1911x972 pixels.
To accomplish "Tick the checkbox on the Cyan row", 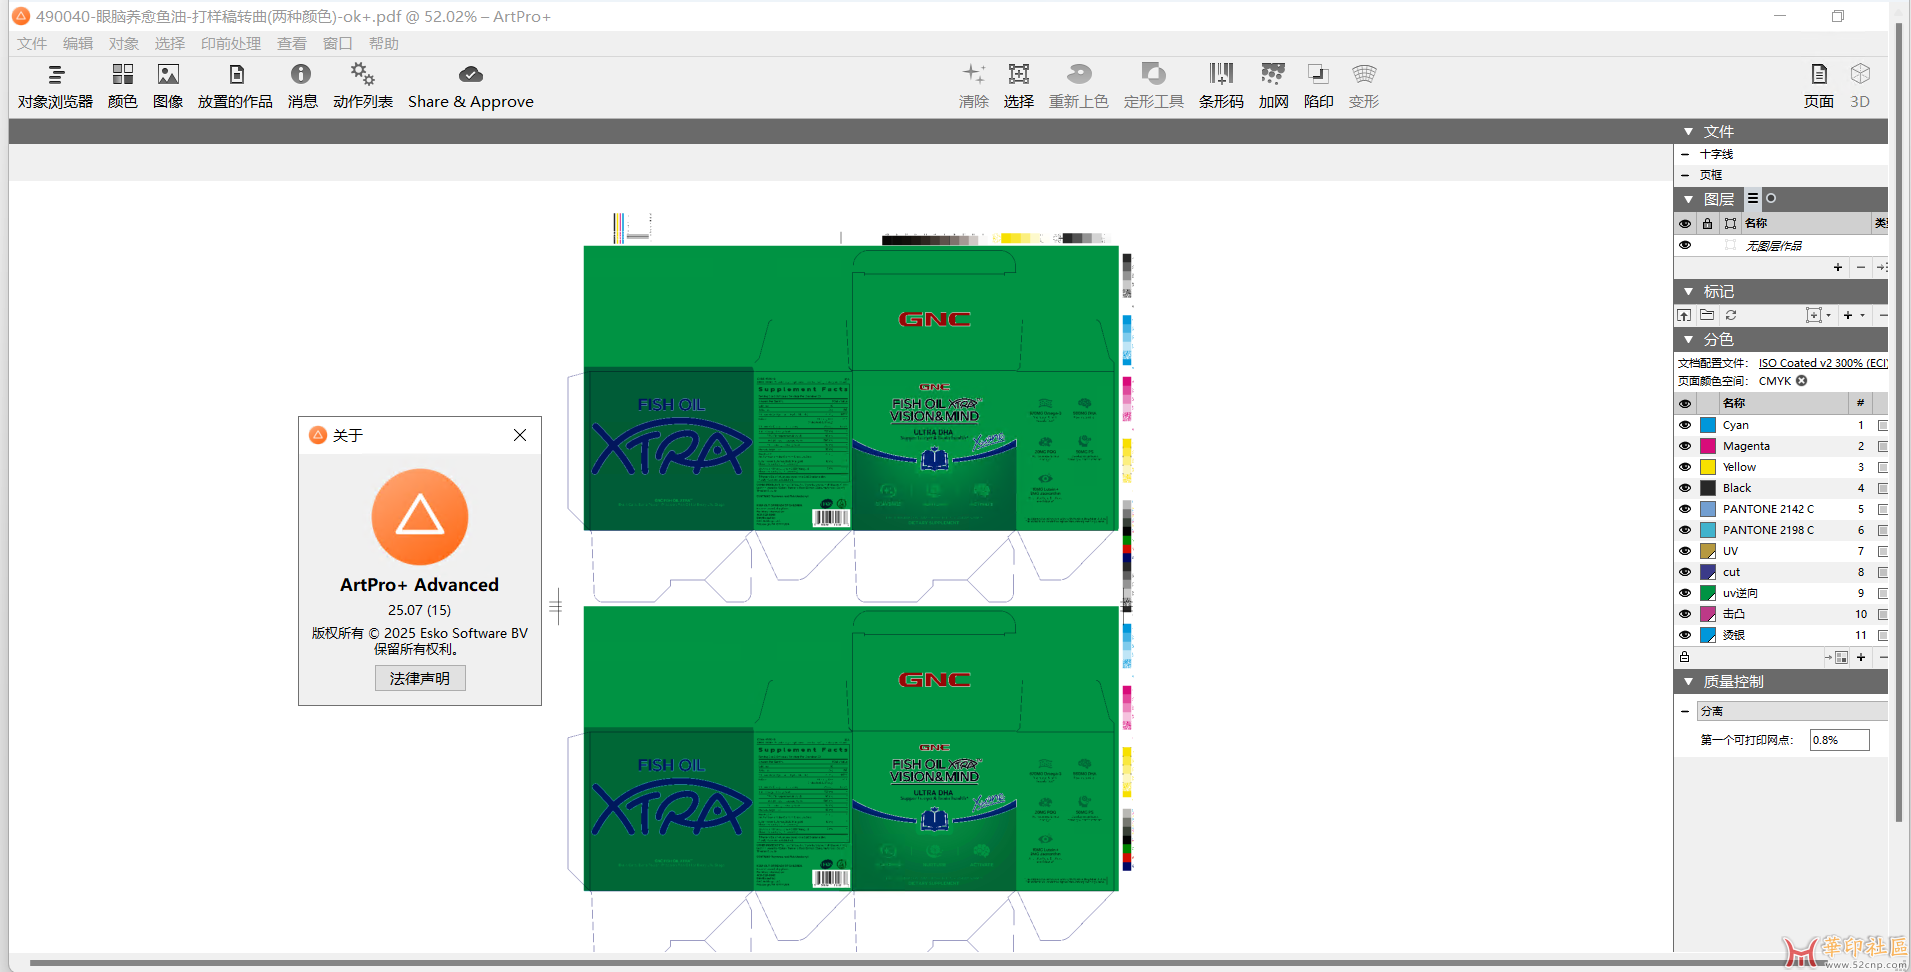I will tap(1882, 425).
